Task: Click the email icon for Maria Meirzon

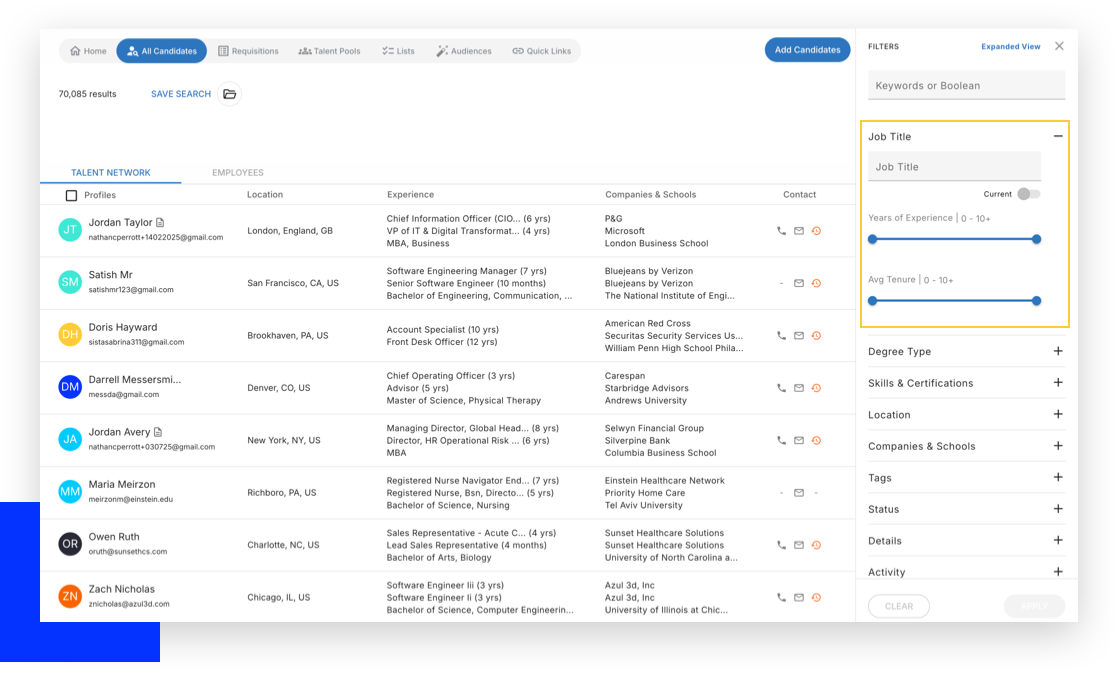Action: (799, 493)
